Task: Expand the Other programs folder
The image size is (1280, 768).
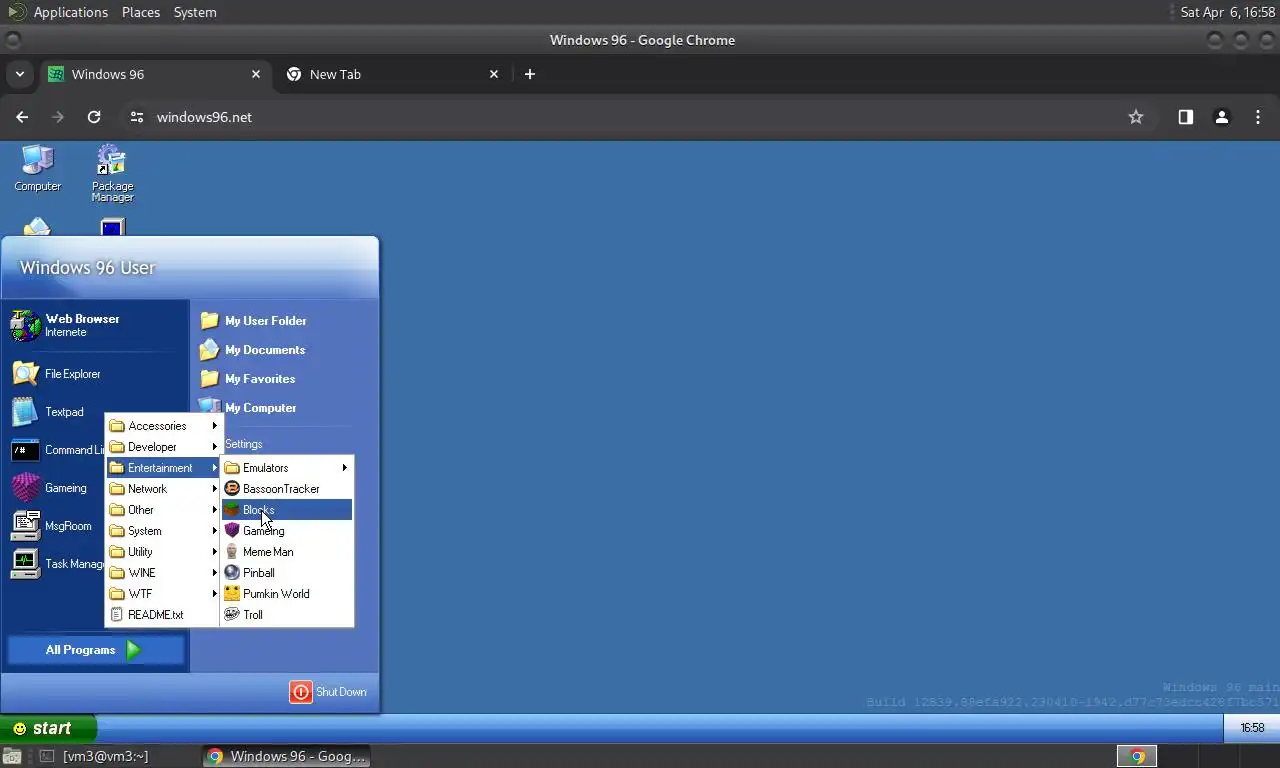Action: click(x=162, y=510)
